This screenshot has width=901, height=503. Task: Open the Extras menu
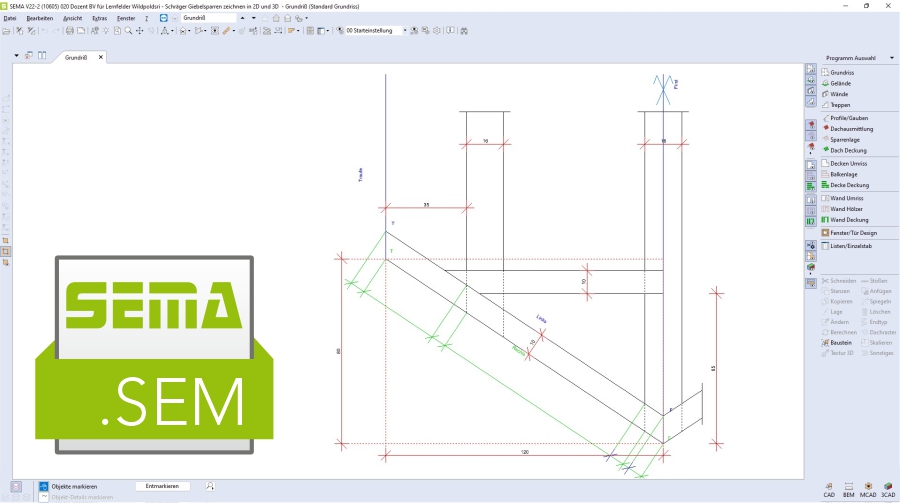click(99, 18)
